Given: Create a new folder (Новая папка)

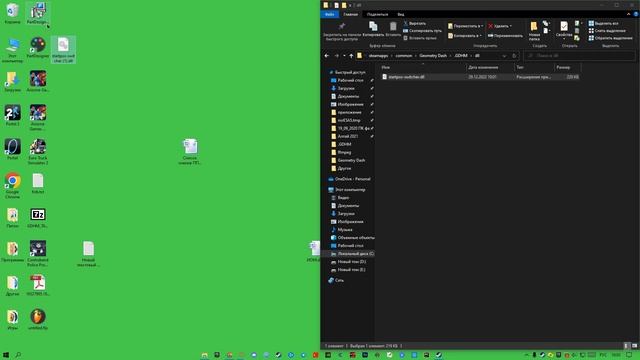Looking at the screenshot, I should [534, 31].
